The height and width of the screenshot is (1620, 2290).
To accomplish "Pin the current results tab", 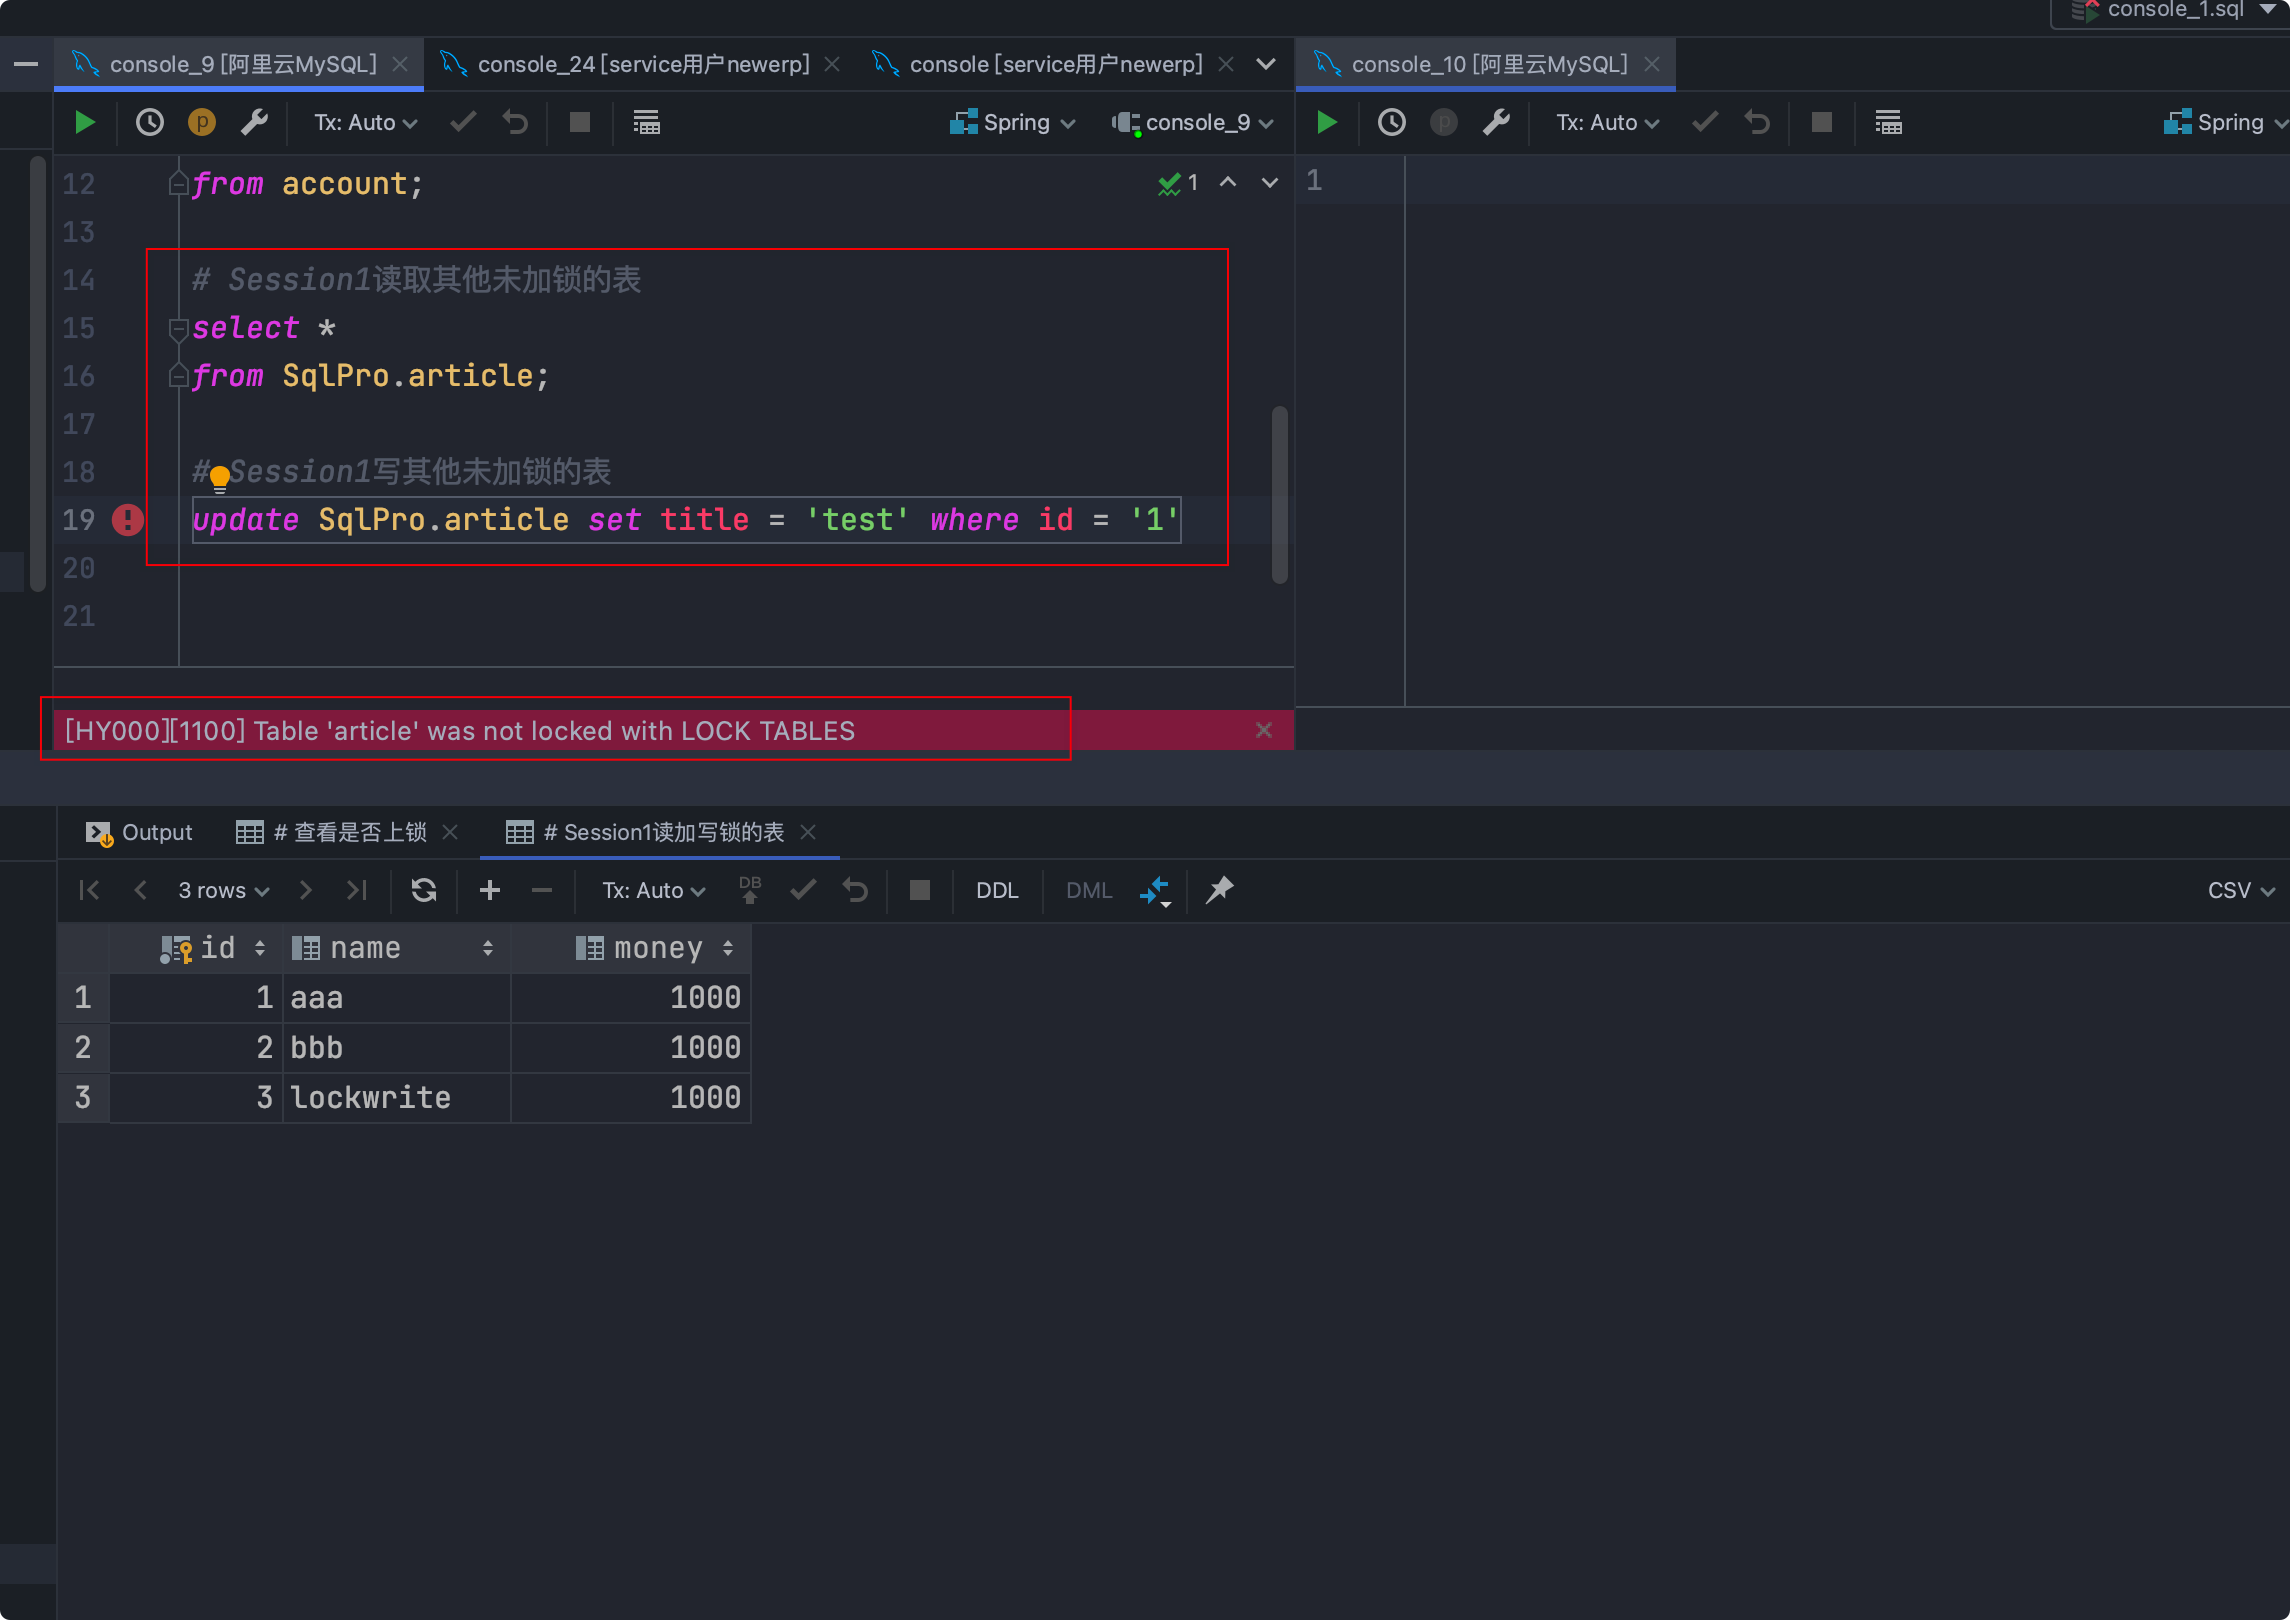I will pyautogui.click(x=1220, y=890).
